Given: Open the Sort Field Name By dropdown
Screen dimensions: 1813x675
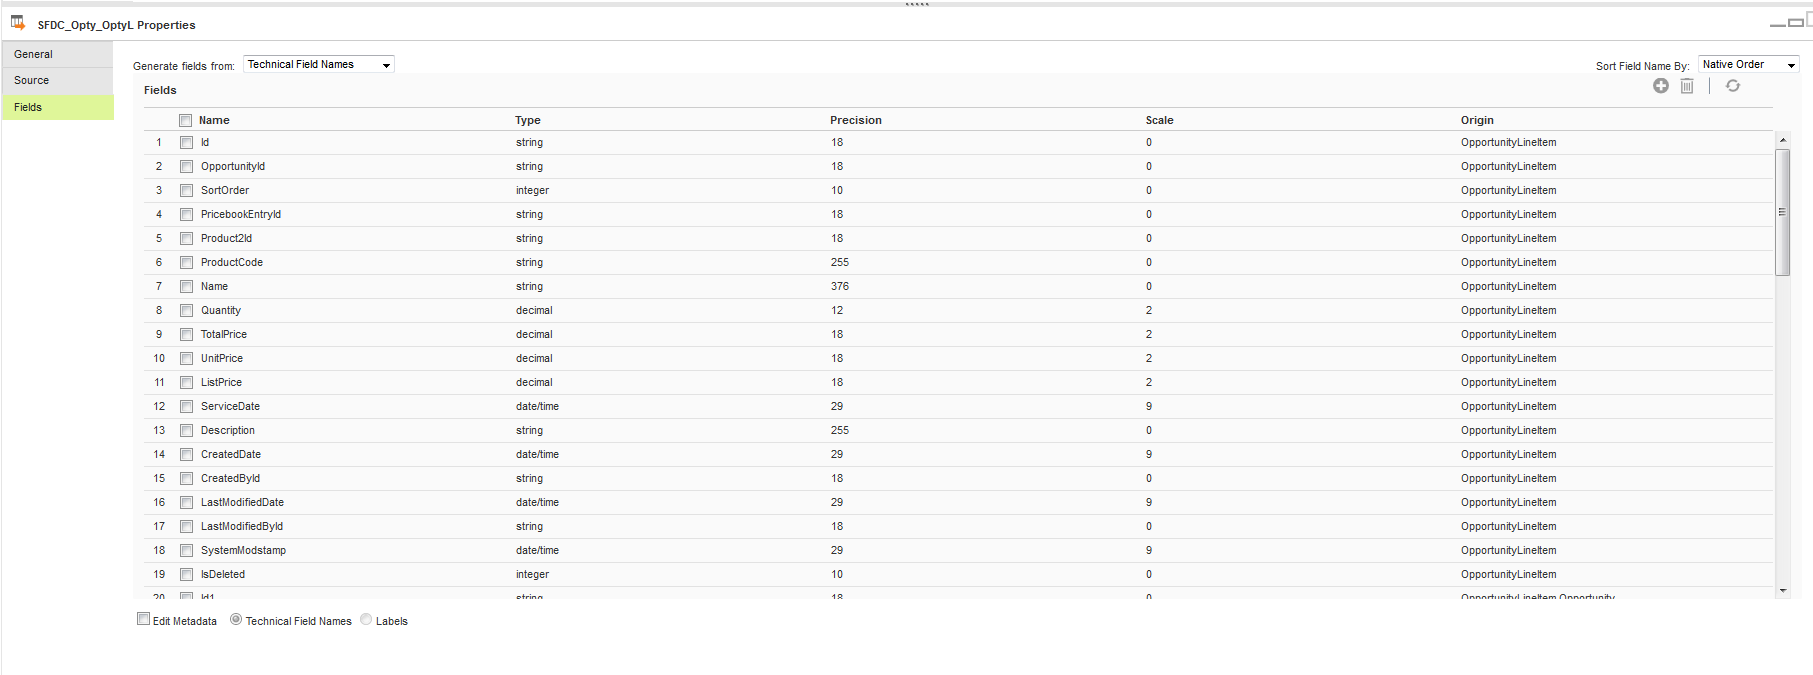Looking at the screenshot, I should pos(1748,64).
